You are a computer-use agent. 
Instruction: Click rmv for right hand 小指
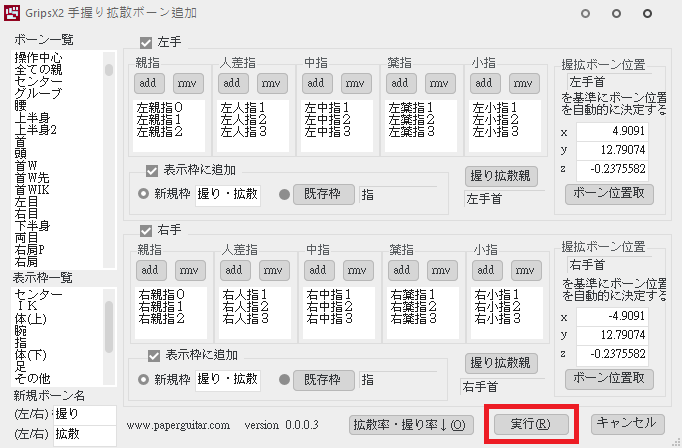526,270
